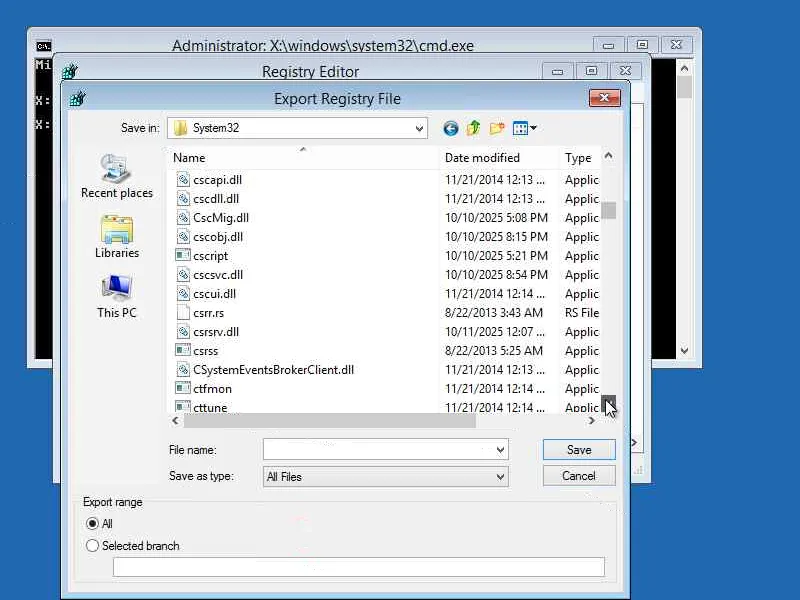This screenshot has width=800, height=600.
Task: Open Recent places shortcut
Action: pyautogui.click(x=117, y=176)
